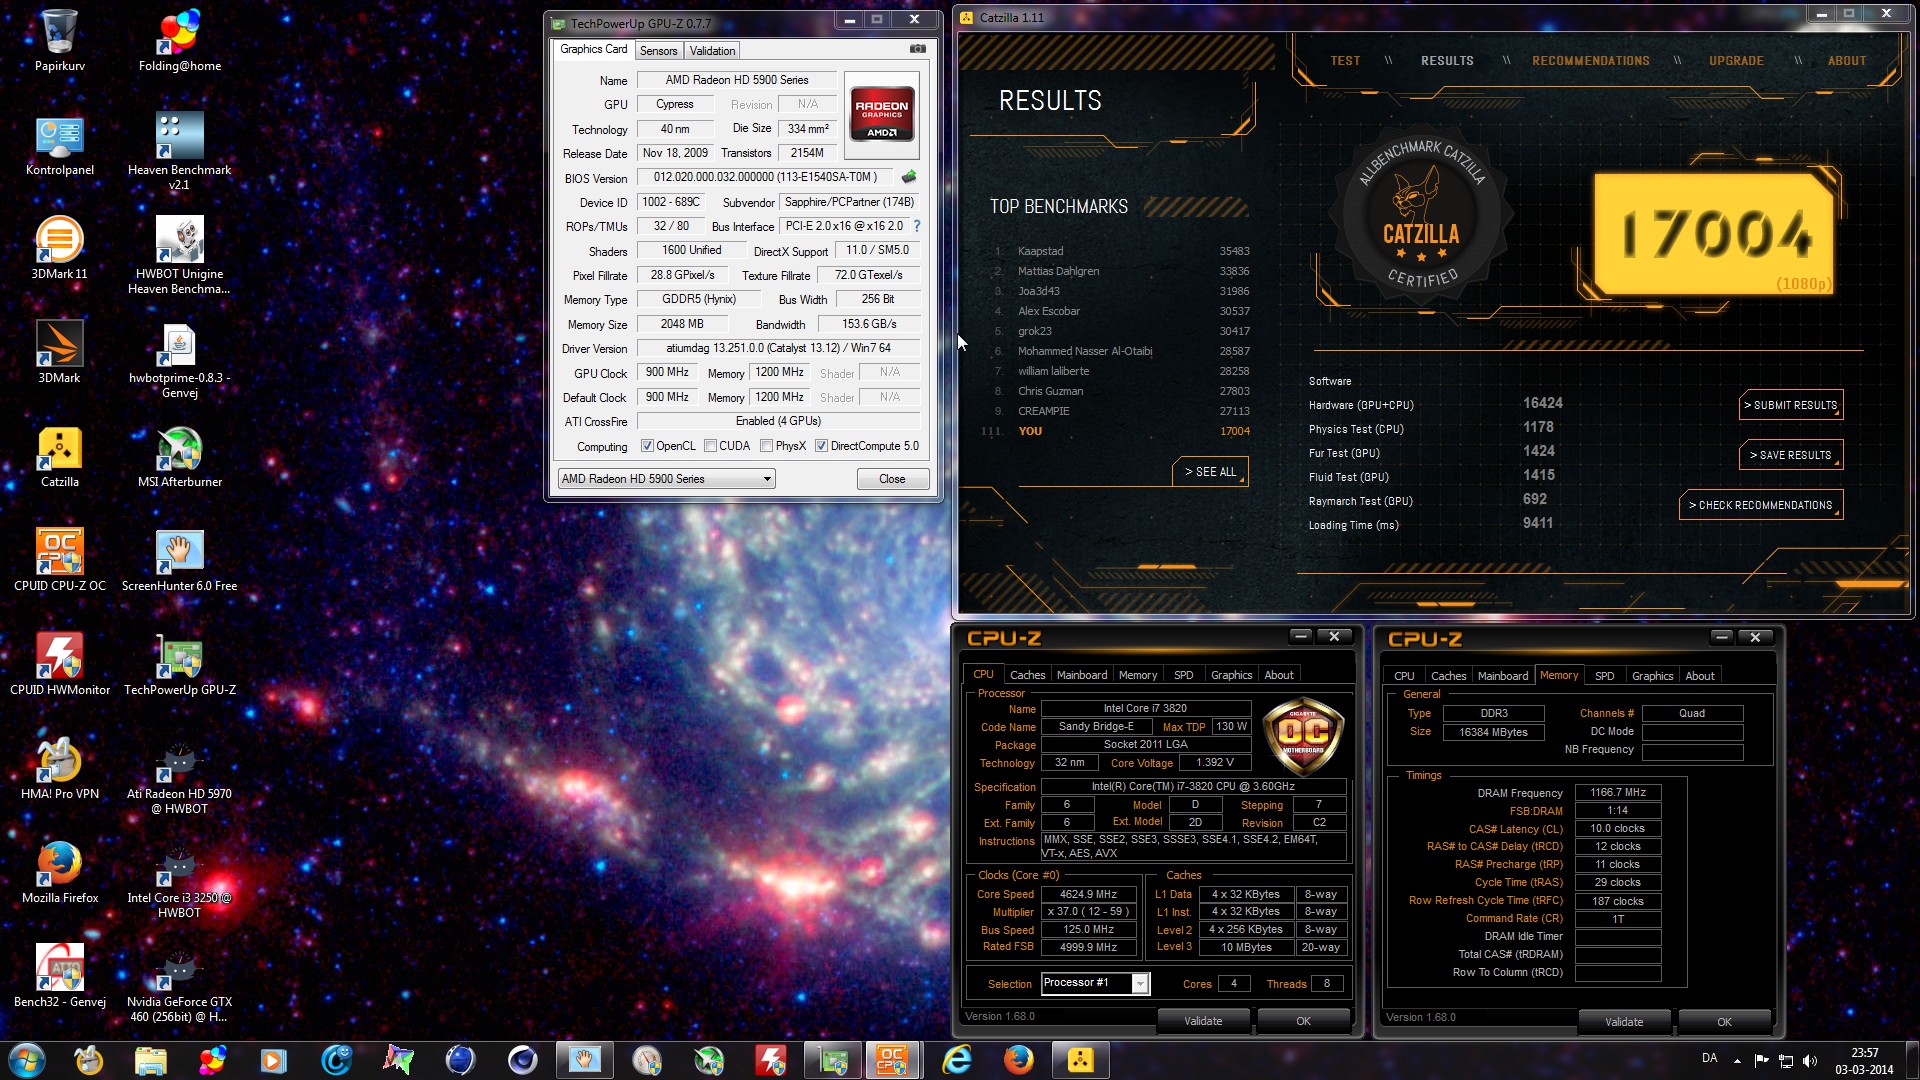Open the Bench32 - Genvej shortcut

point(59,976)
